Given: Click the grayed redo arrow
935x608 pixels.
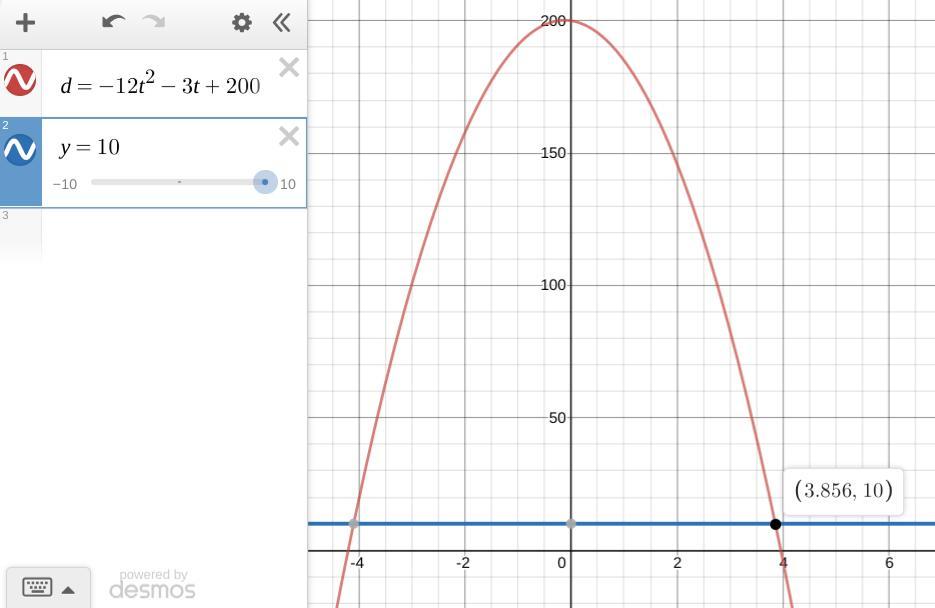Looking at the screenshot, I should pos(154,22).
